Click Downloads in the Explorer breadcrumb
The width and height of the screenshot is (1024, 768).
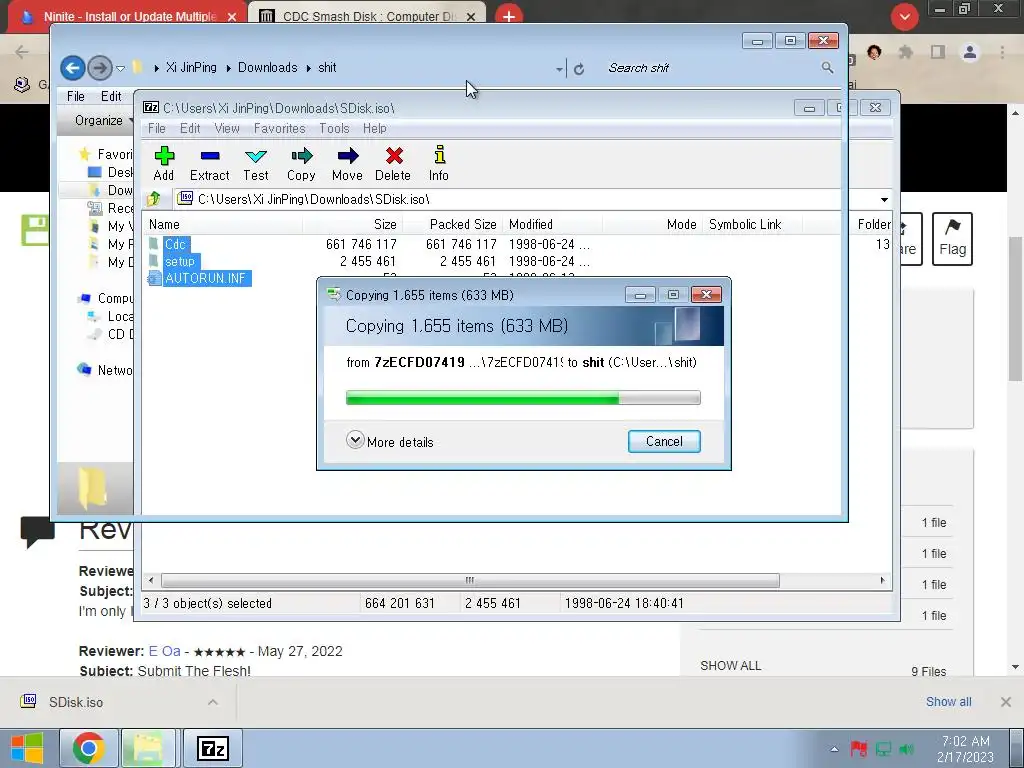coord(267,67)
